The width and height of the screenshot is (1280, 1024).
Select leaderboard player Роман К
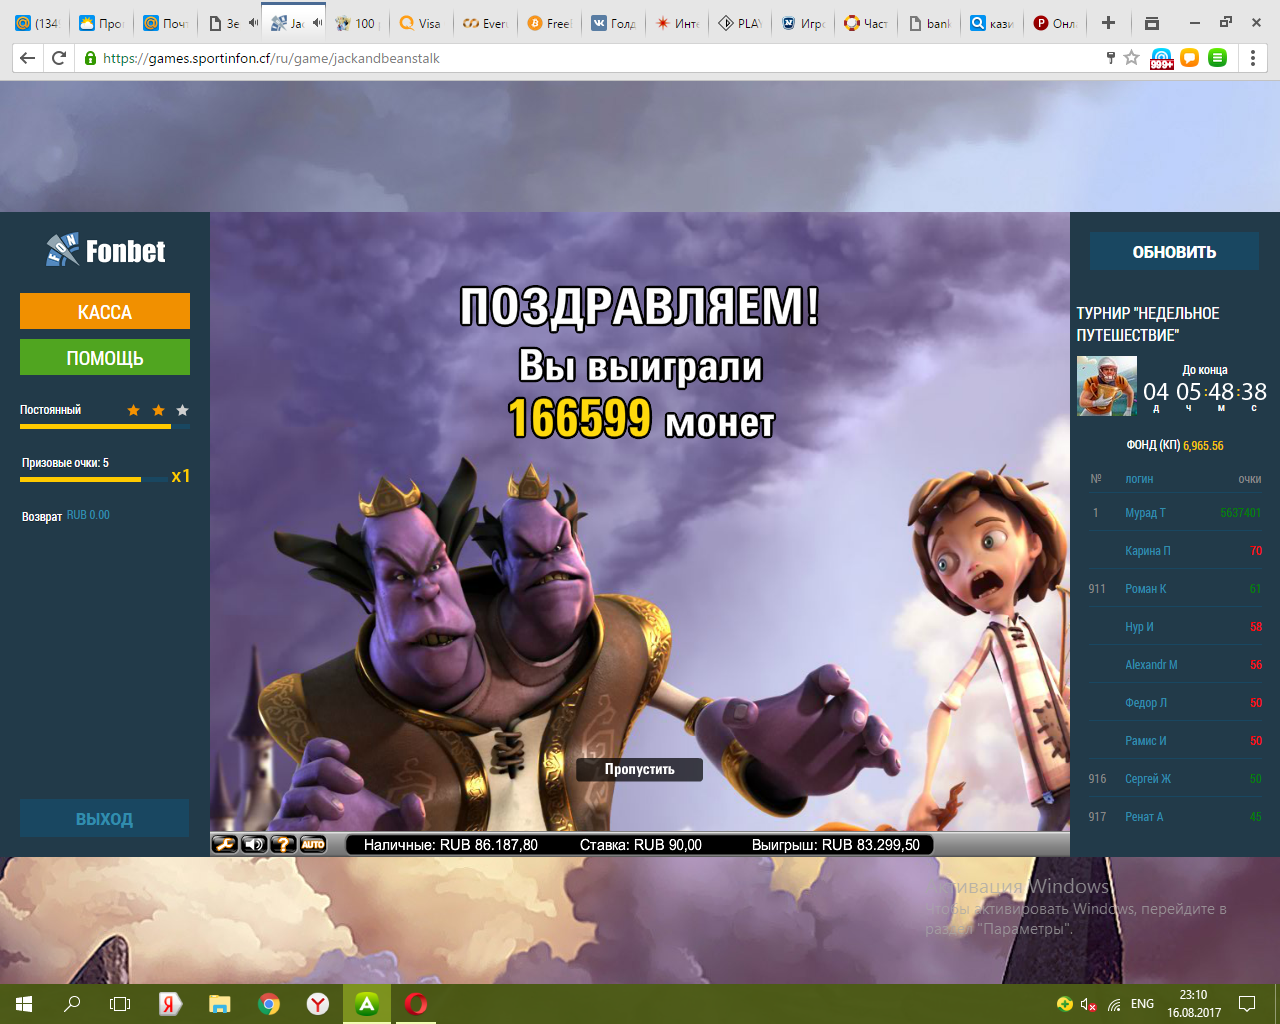[x=1145, y=589]
